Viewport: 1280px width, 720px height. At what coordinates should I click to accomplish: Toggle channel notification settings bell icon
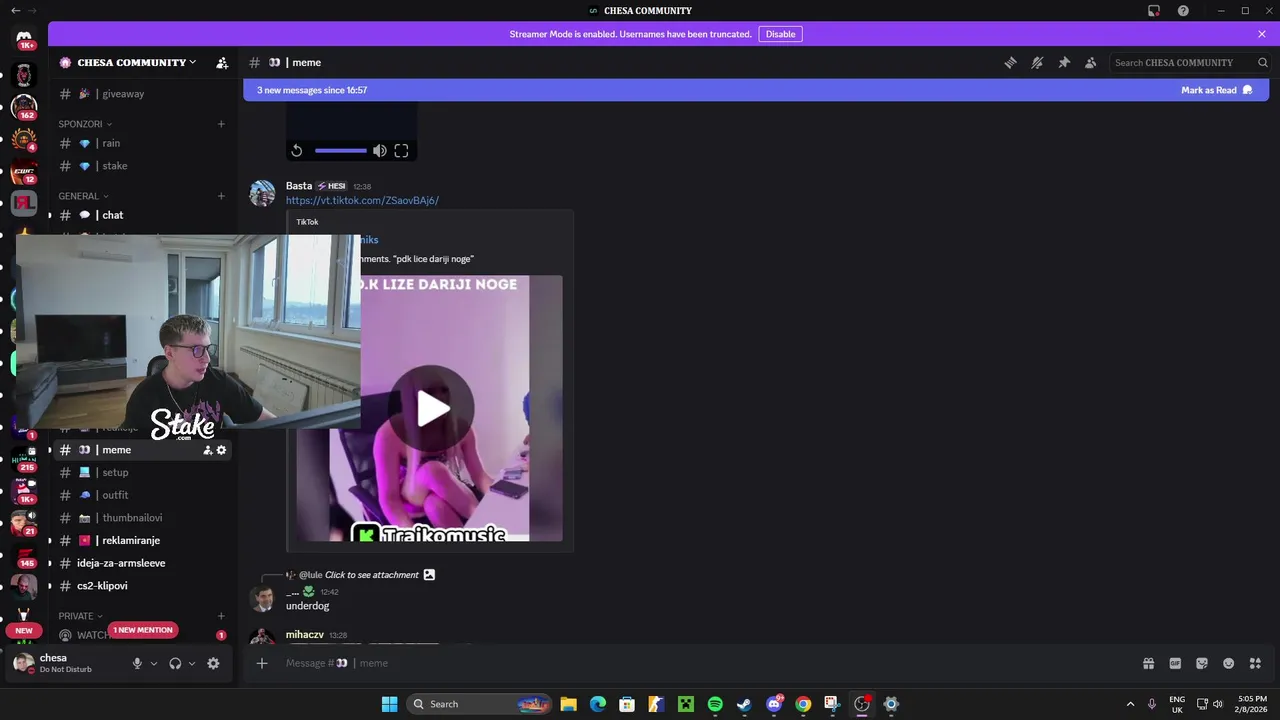[1037, 62]
